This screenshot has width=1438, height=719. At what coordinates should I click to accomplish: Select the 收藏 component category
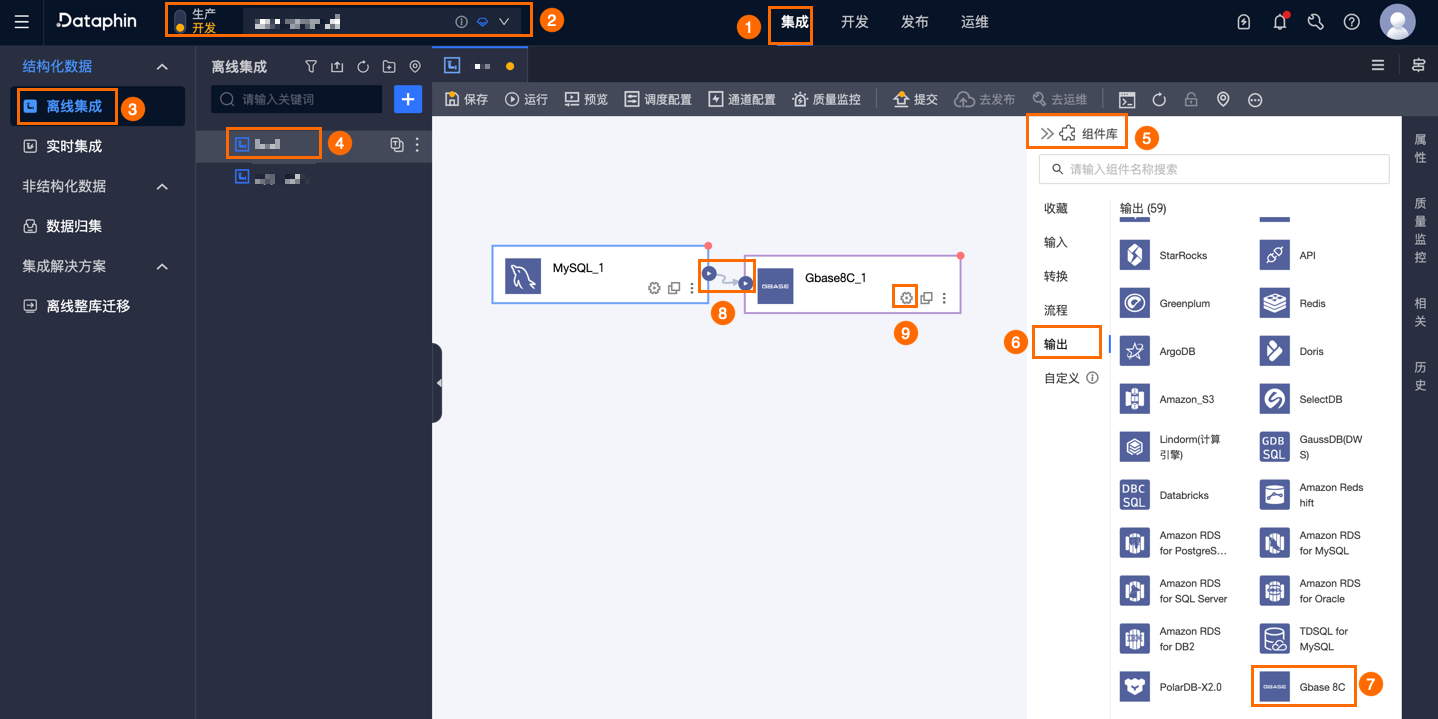(1056, 208)
